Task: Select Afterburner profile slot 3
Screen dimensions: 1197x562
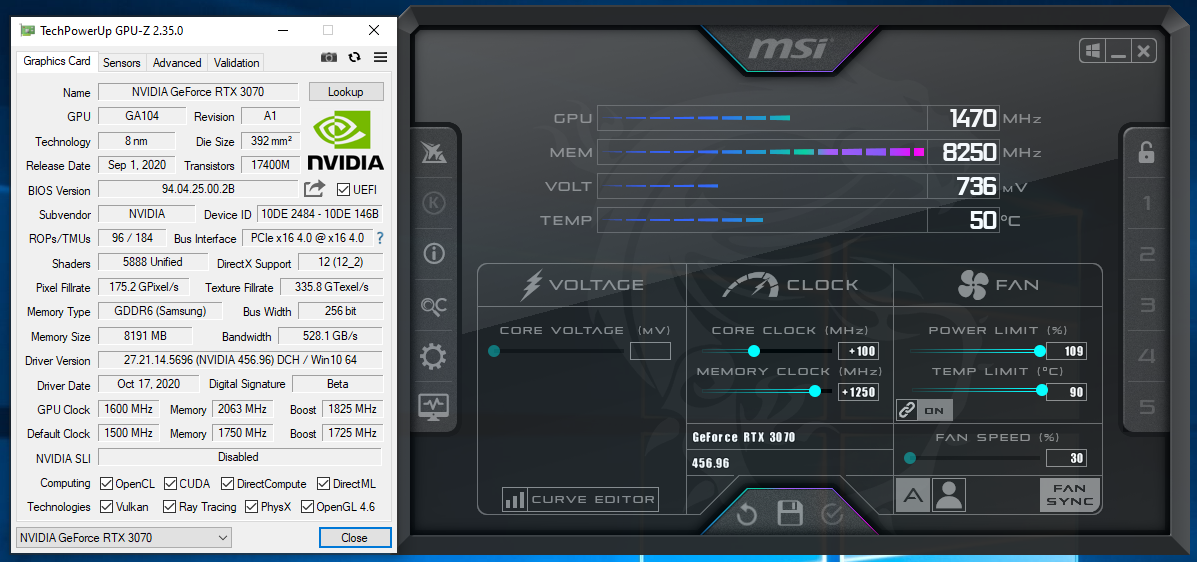Action: pyautogui.click(x=1147, y=305)
